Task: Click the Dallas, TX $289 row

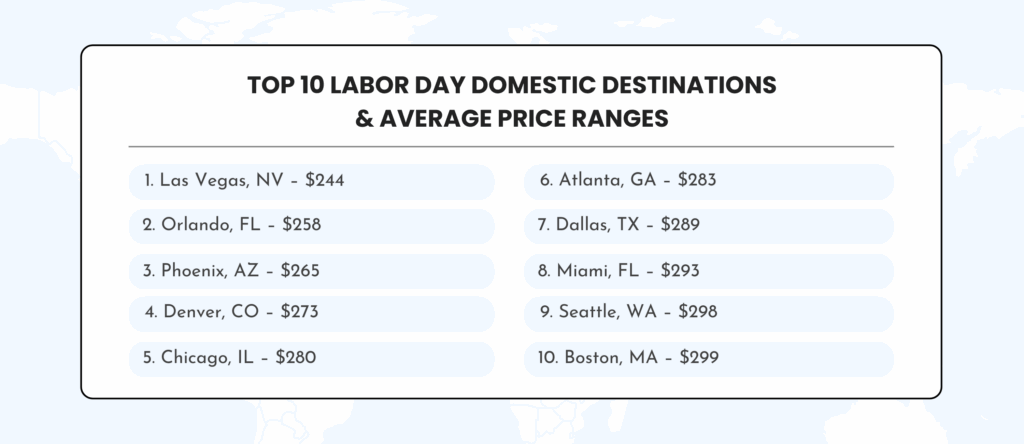Action: point(709,226)
